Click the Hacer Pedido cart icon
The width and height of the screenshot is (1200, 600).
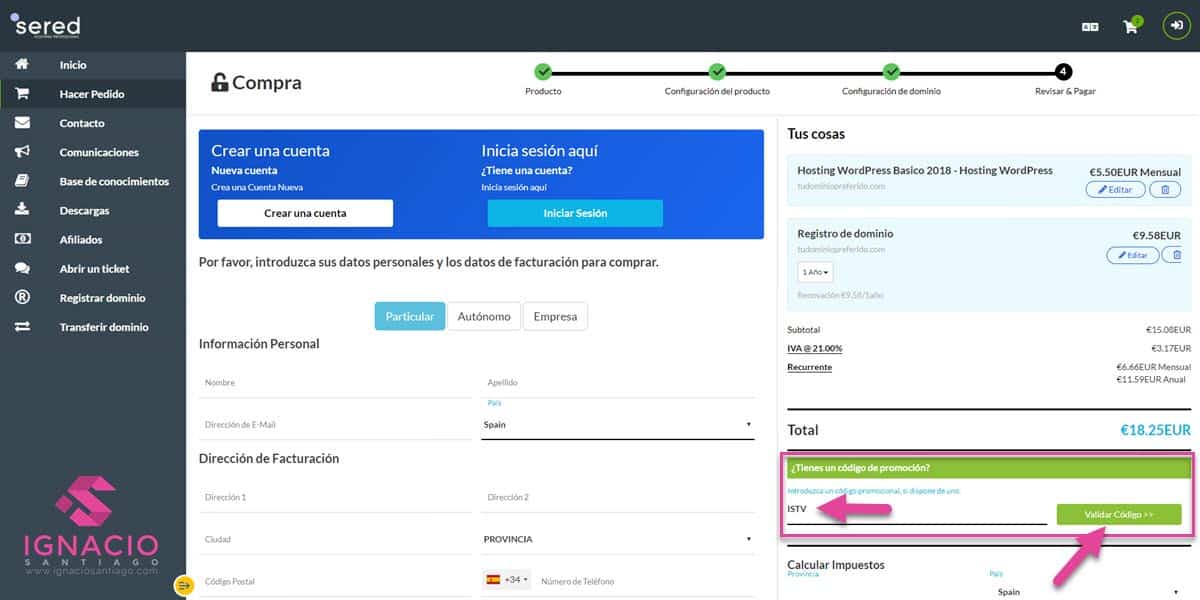click(x=22, y=94)
